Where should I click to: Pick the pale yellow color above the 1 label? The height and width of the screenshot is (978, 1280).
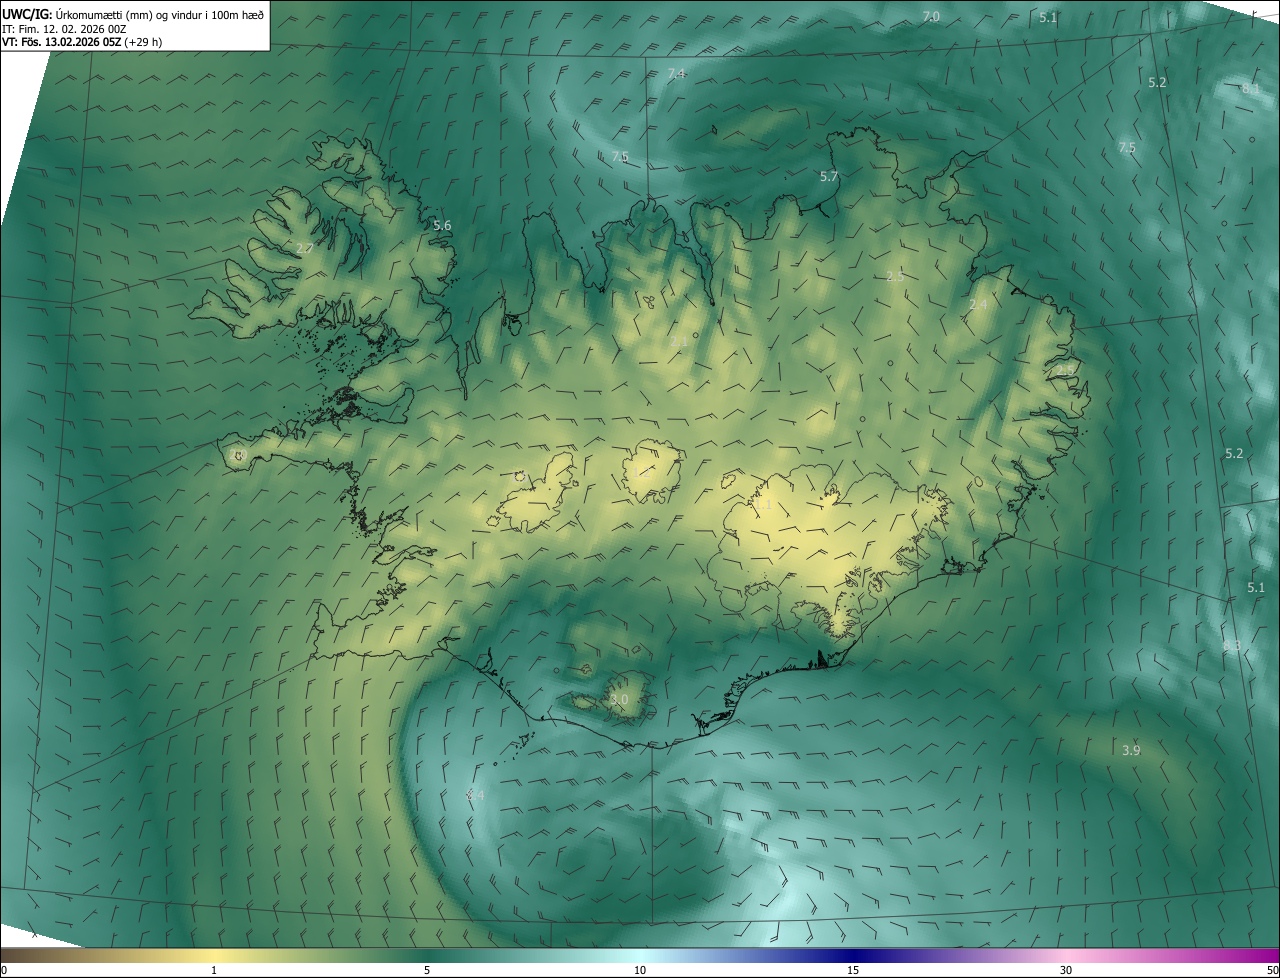coord(214,955)
